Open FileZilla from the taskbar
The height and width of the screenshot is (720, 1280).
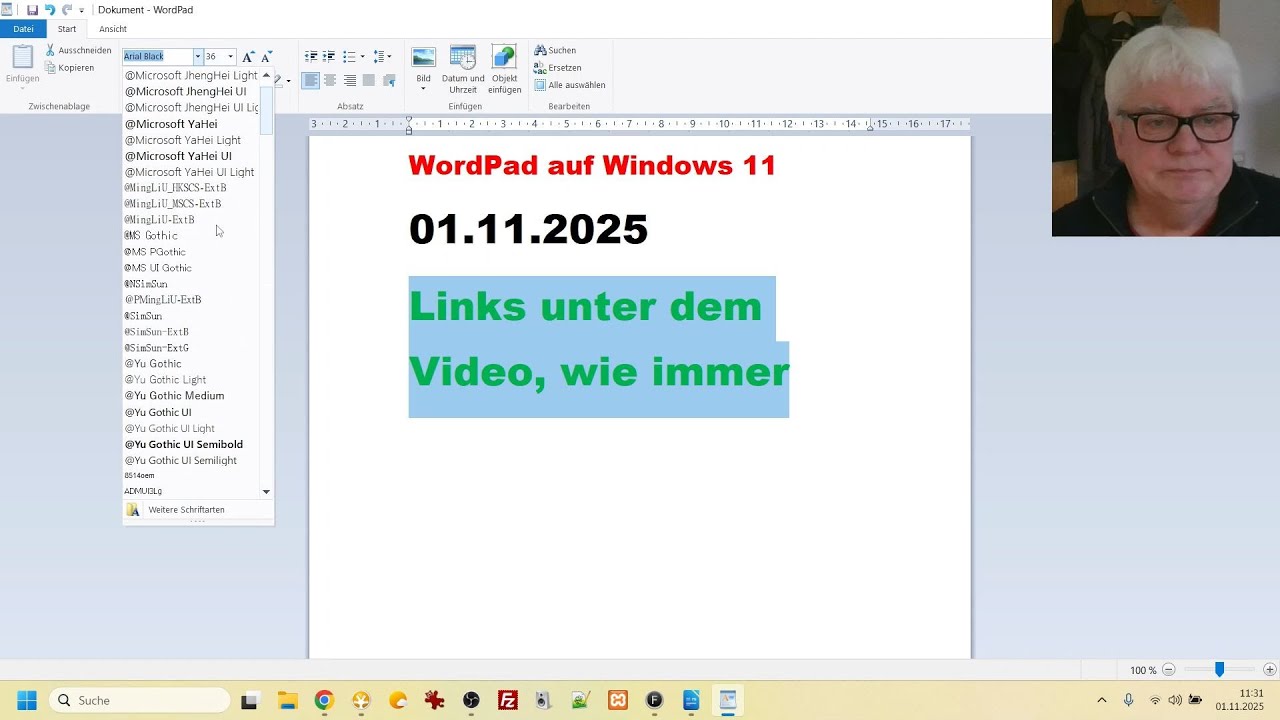[x=507, y=700]
